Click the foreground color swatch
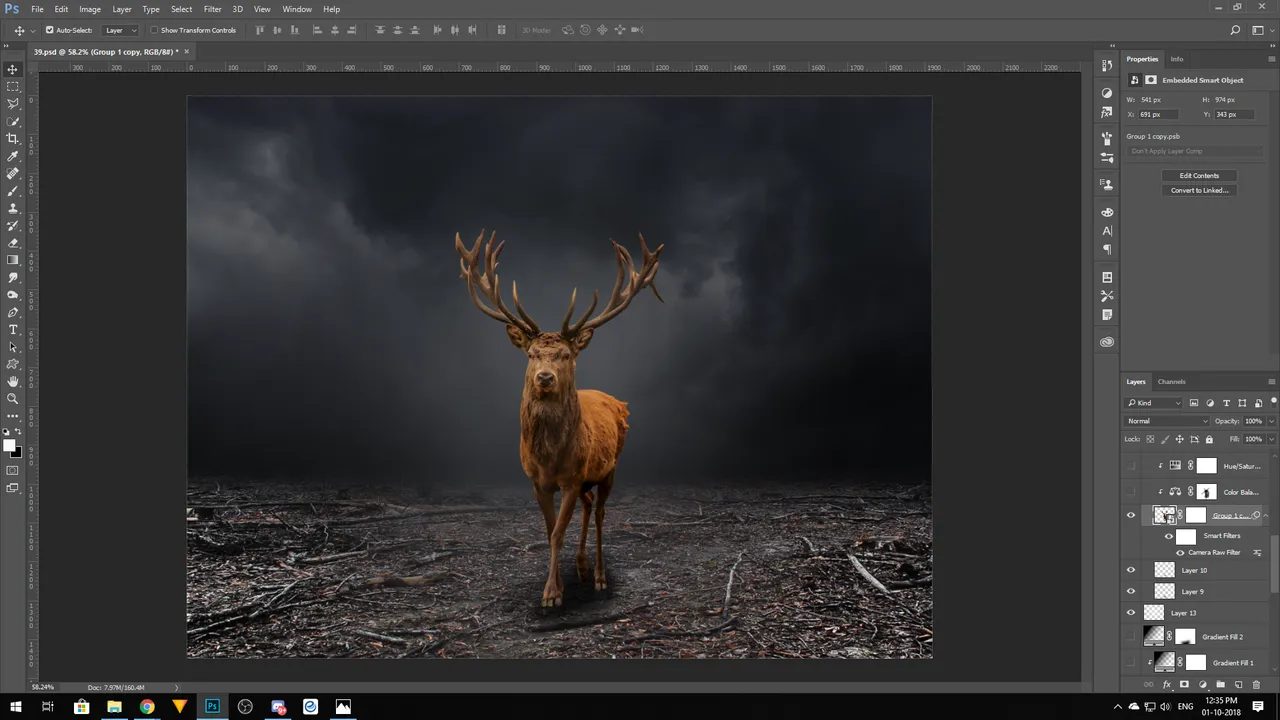The height and width of the screenshot is (720, 1280). (x=9, y=445)
